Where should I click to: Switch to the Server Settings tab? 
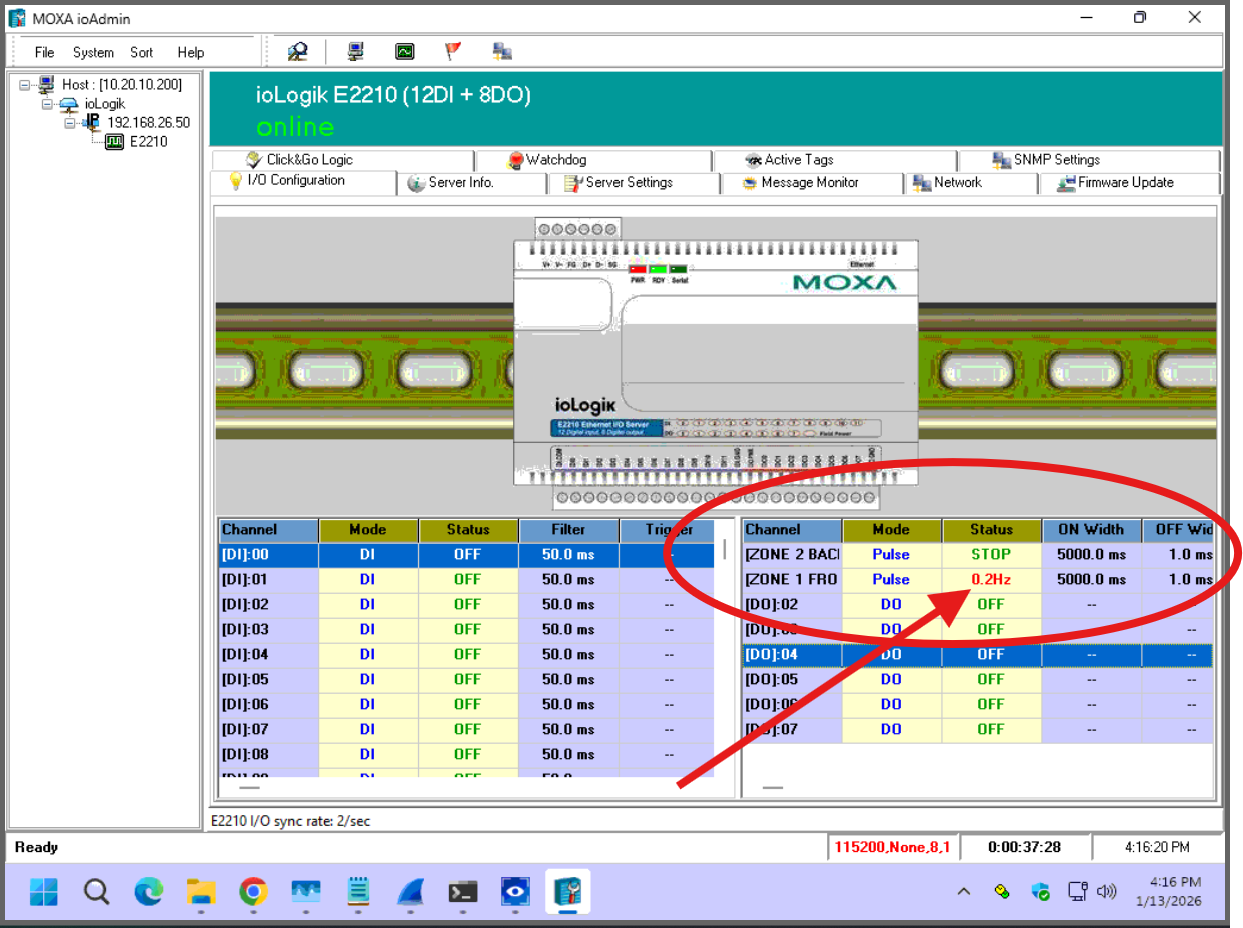[634, 183]
